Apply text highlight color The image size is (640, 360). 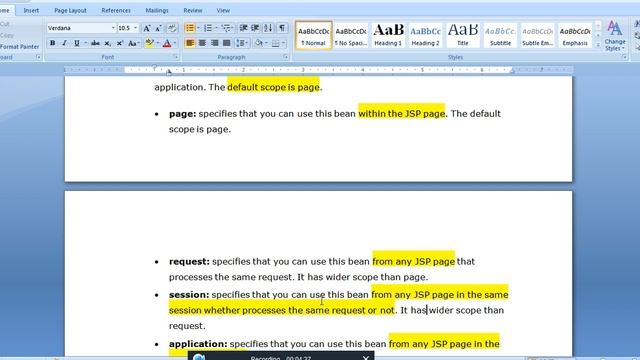(149, 43)
